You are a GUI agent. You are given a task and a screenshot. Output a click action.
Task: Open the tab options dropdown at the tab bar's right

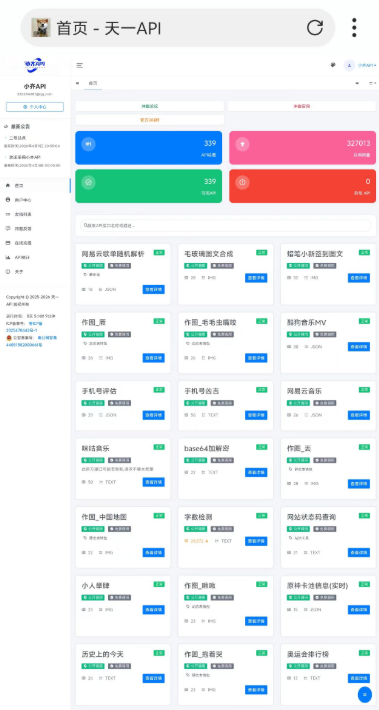click(x=372, y=83)
